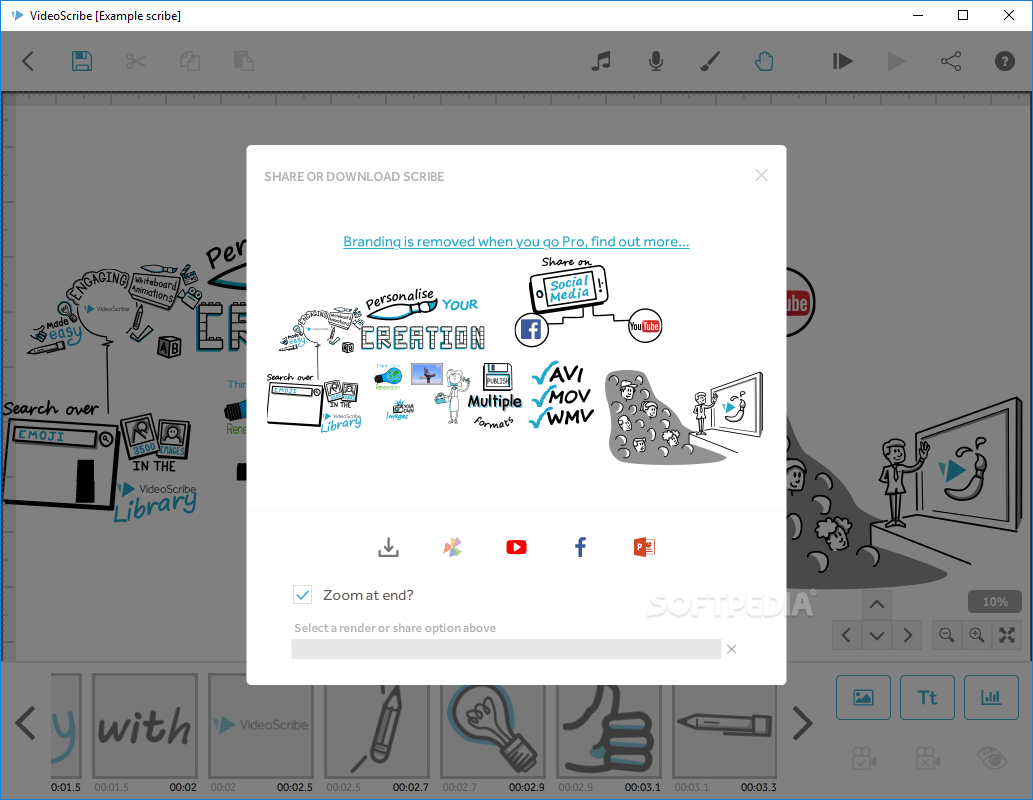Share the scribe to YouTube

pyautogui.click(x=516, y=547)
